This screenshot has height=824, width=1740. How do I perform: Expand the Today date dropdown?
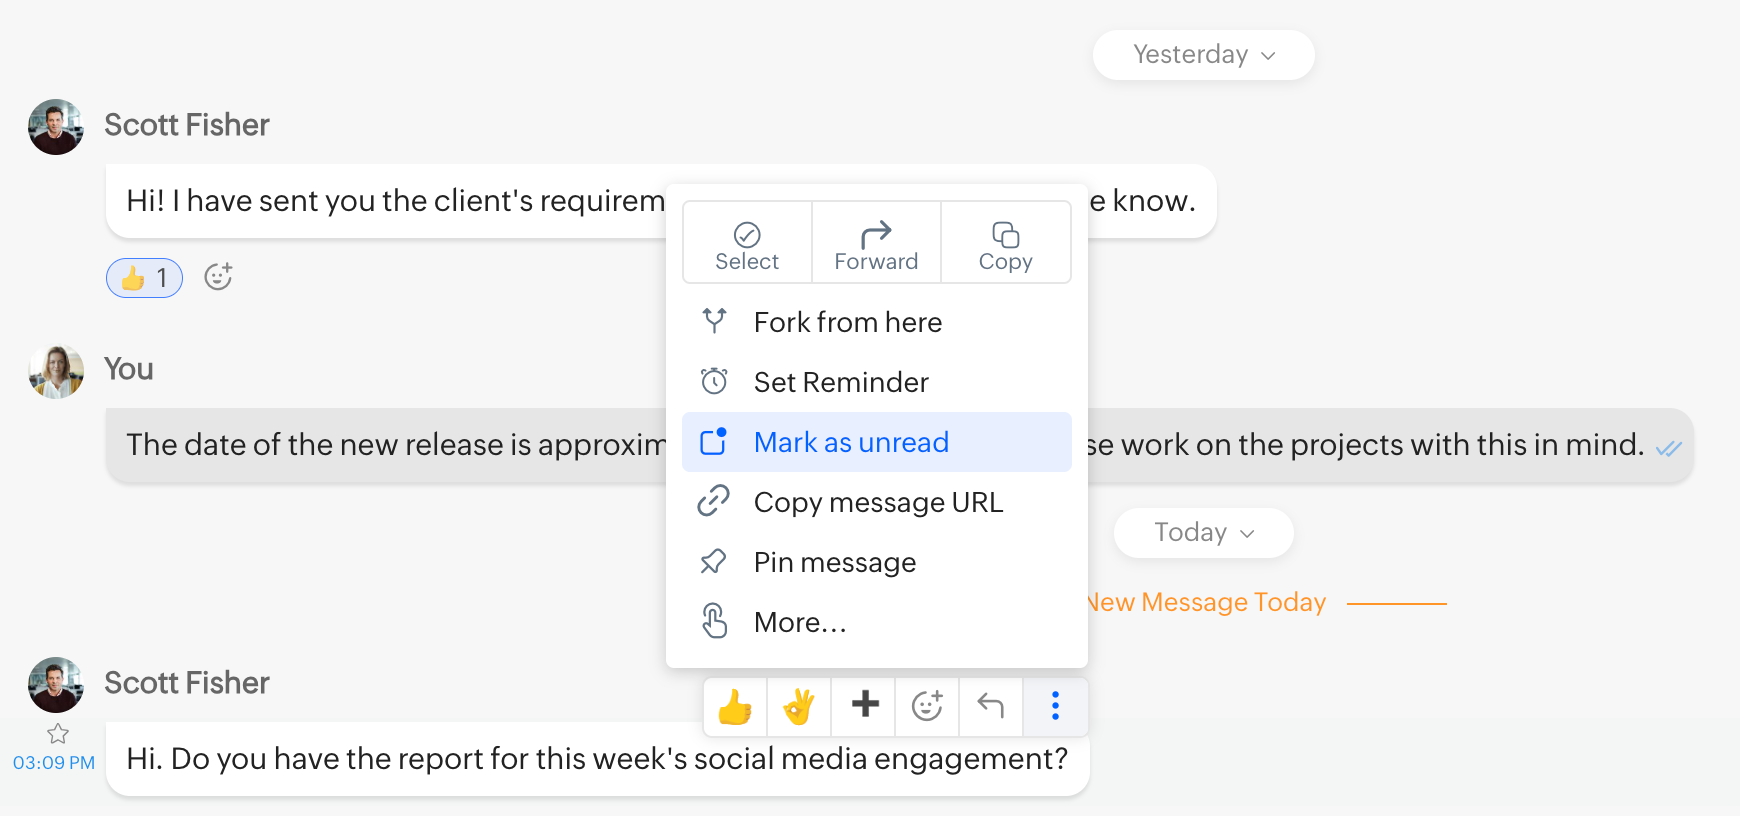pyautogui.click(x=1203, y=533)
